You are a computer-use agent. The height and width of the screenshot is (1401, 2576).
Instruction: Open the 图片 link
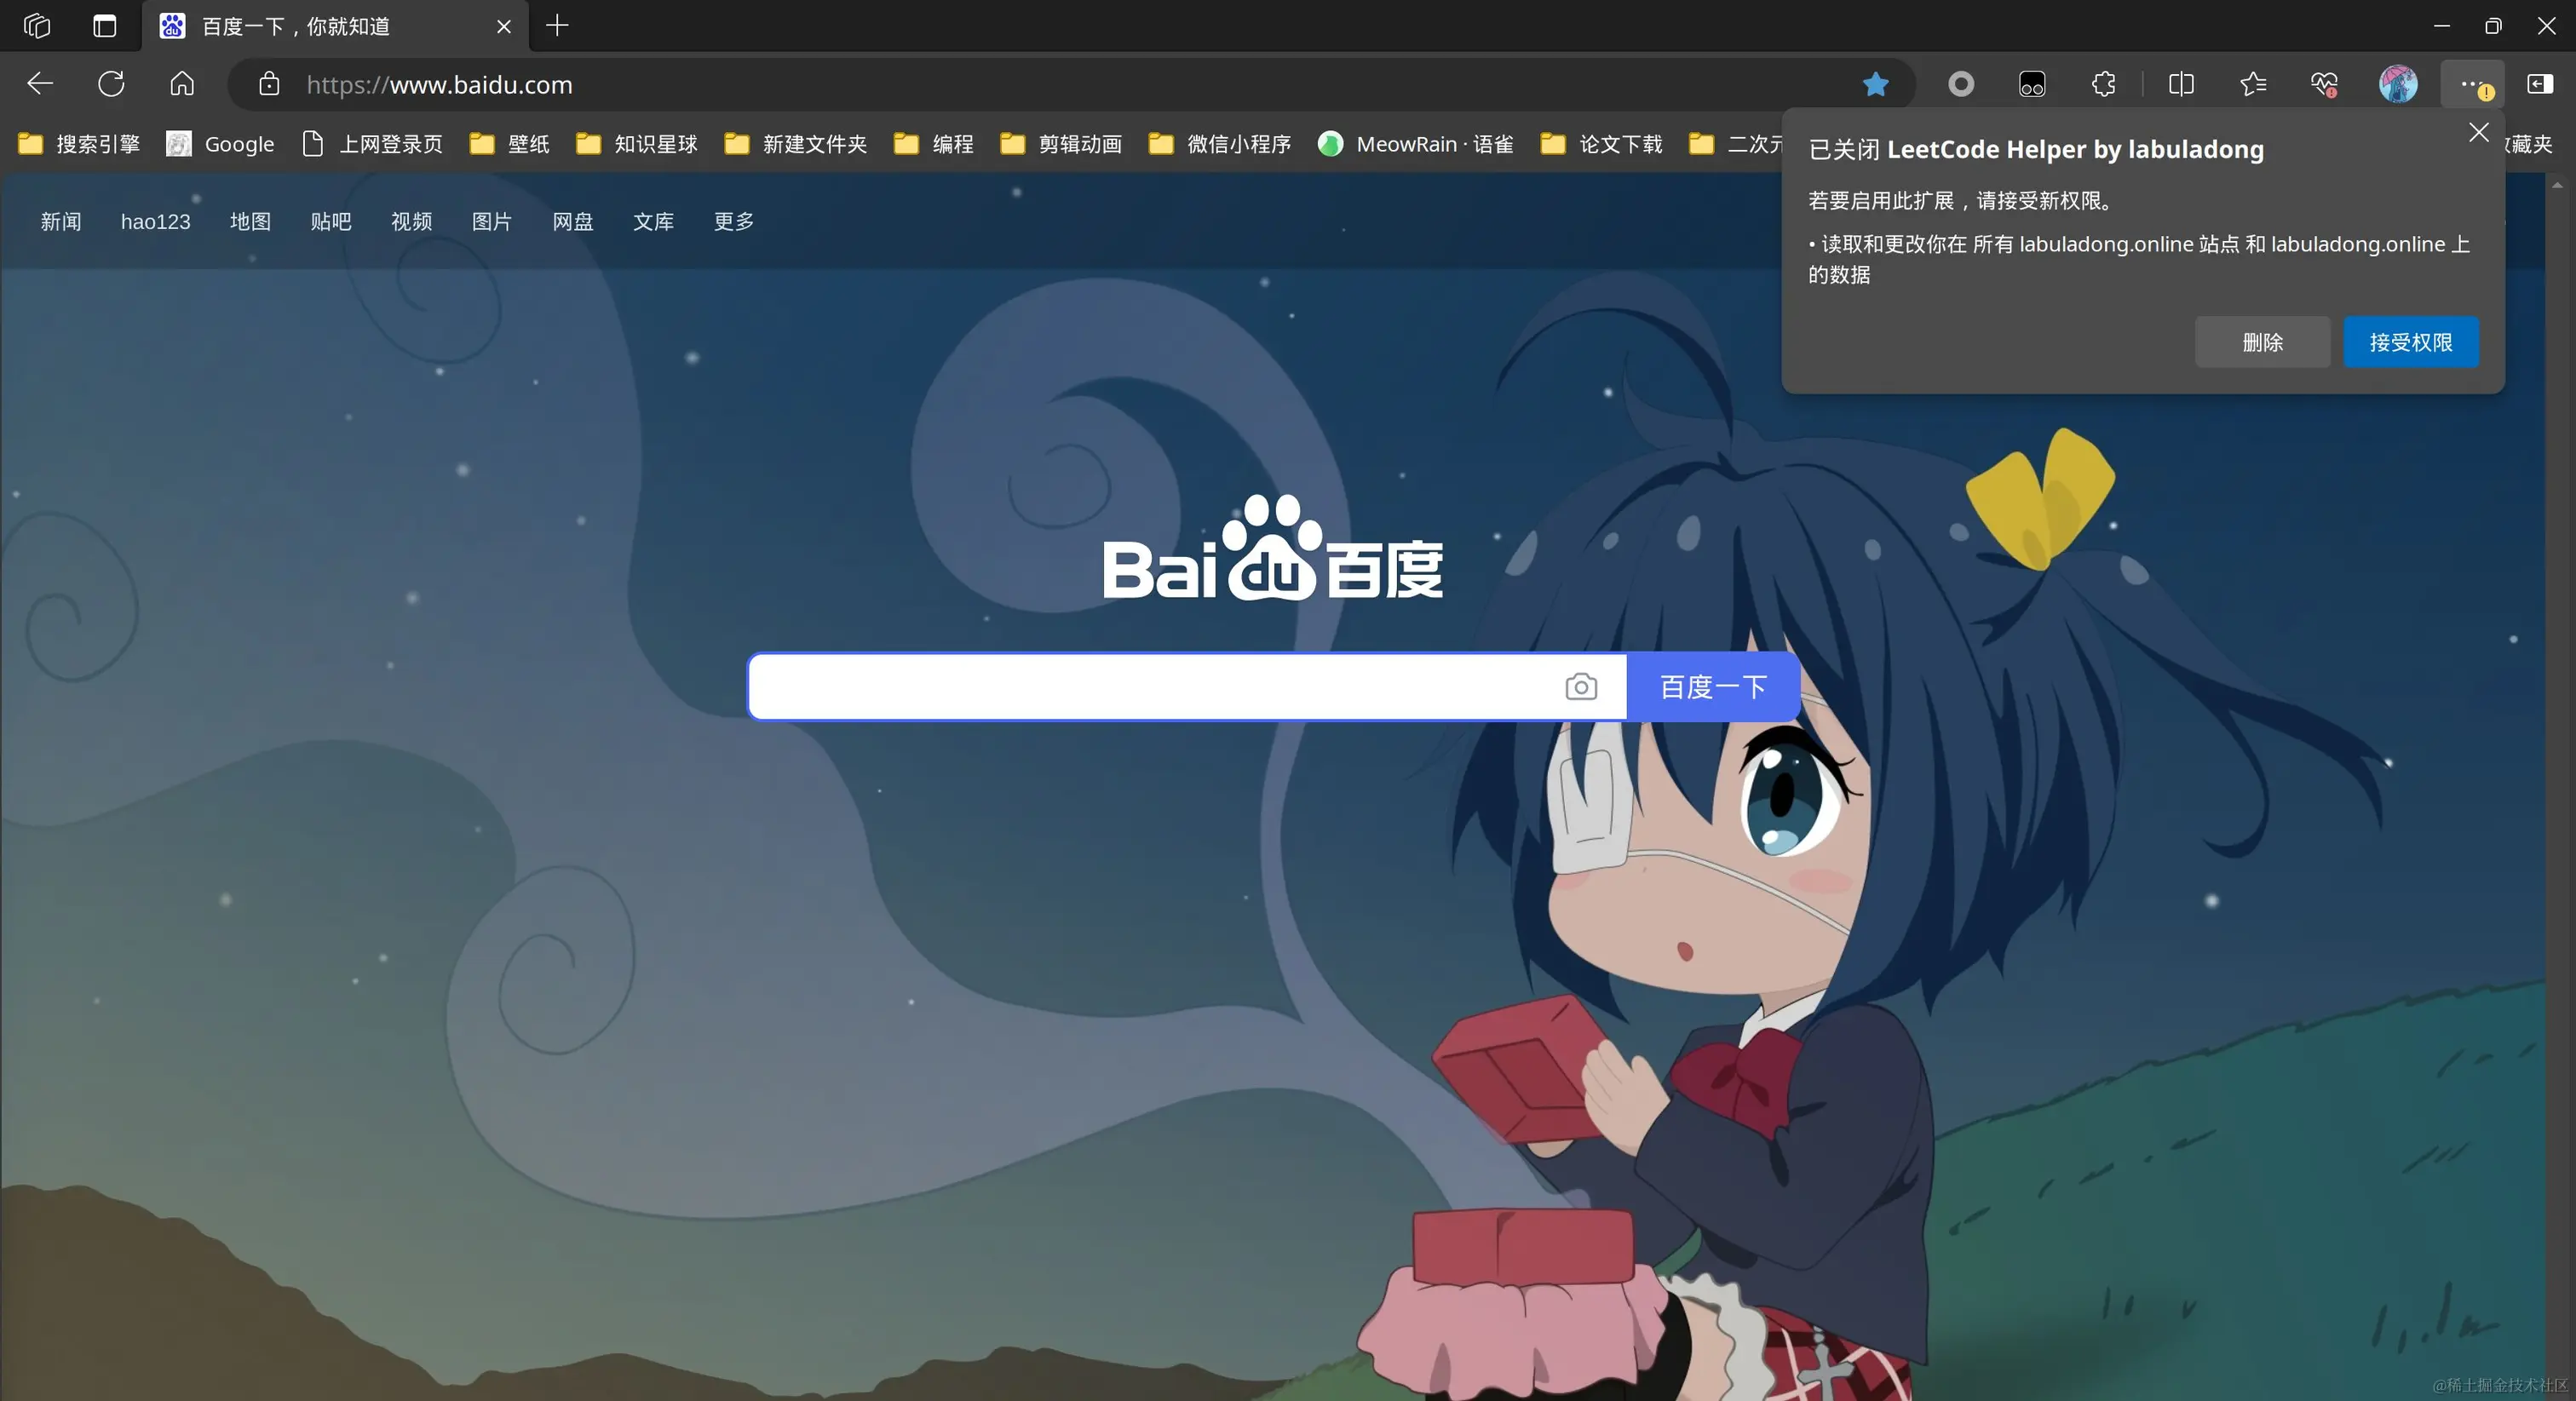coord(492,221)
